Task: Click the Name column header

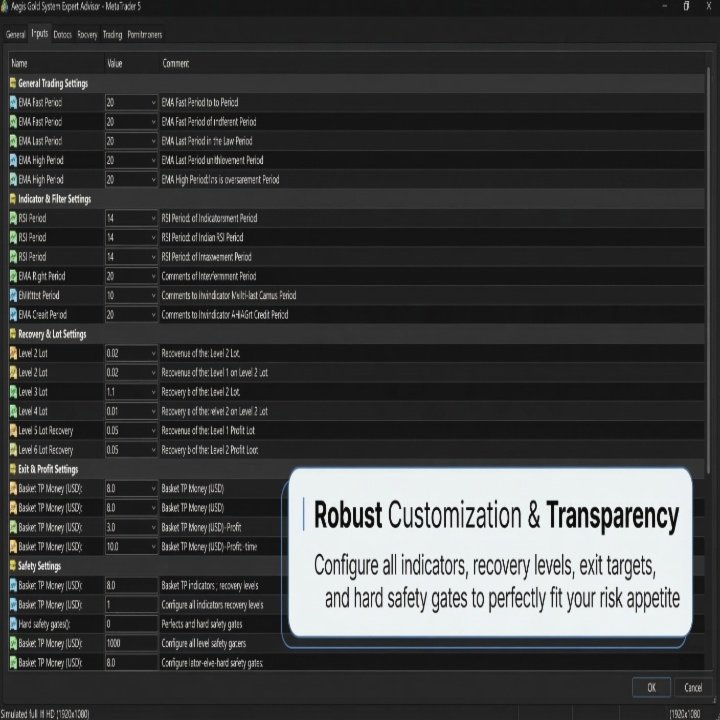Action: [x=56, y=63]
